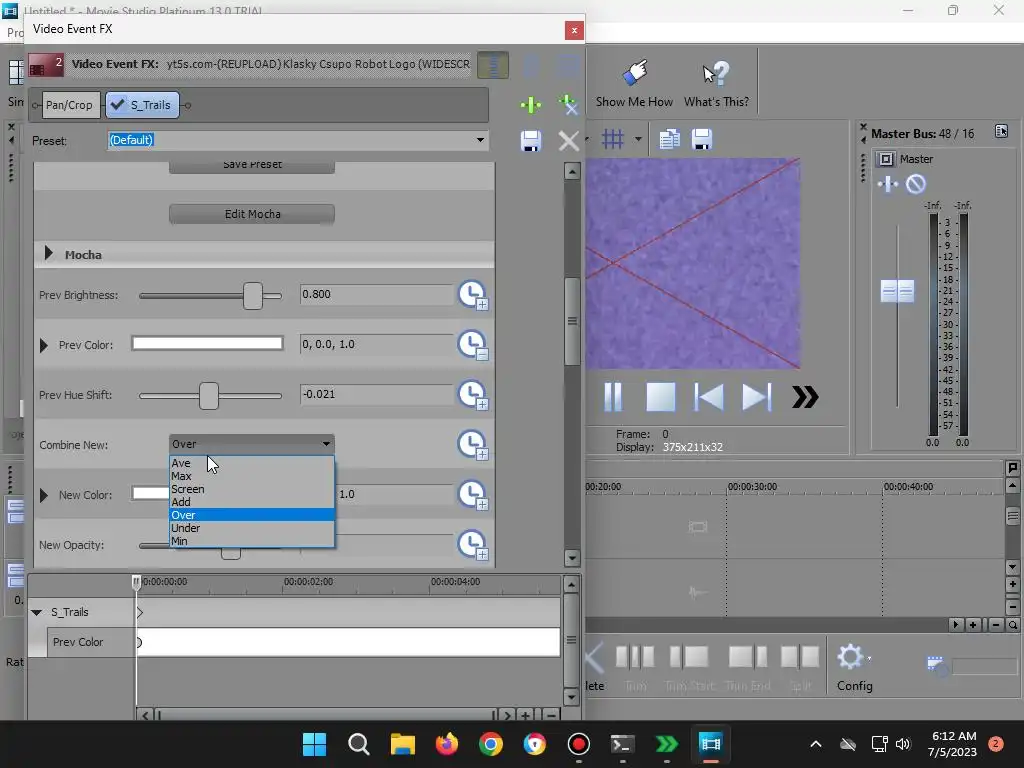This screenshot has width=1024, height=768.
Task: Expand the Prev Color triangle
Action: point(44,345)
